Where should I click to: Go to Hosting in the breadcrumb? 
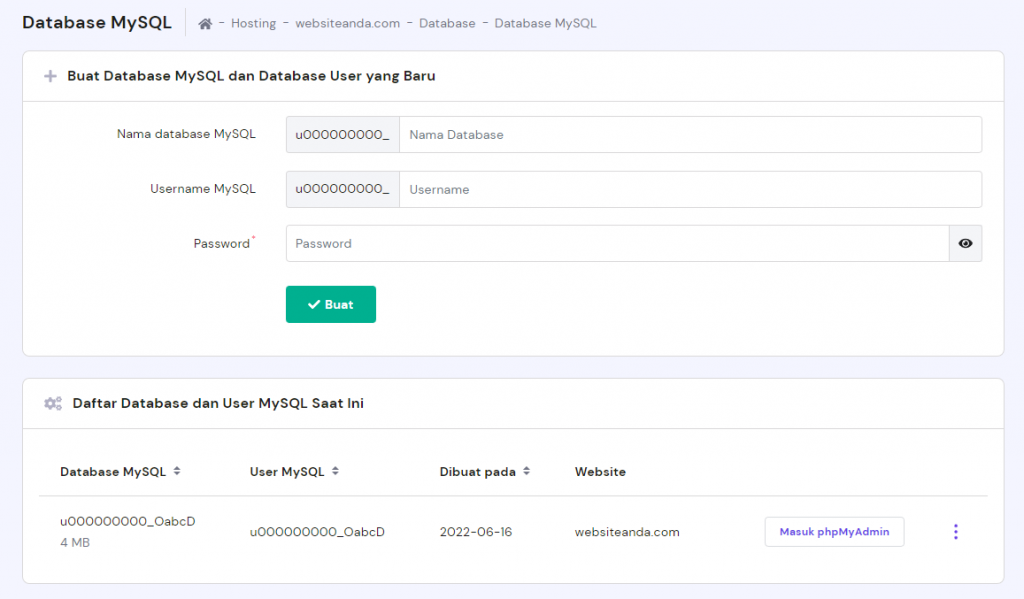tap(253, 23)
